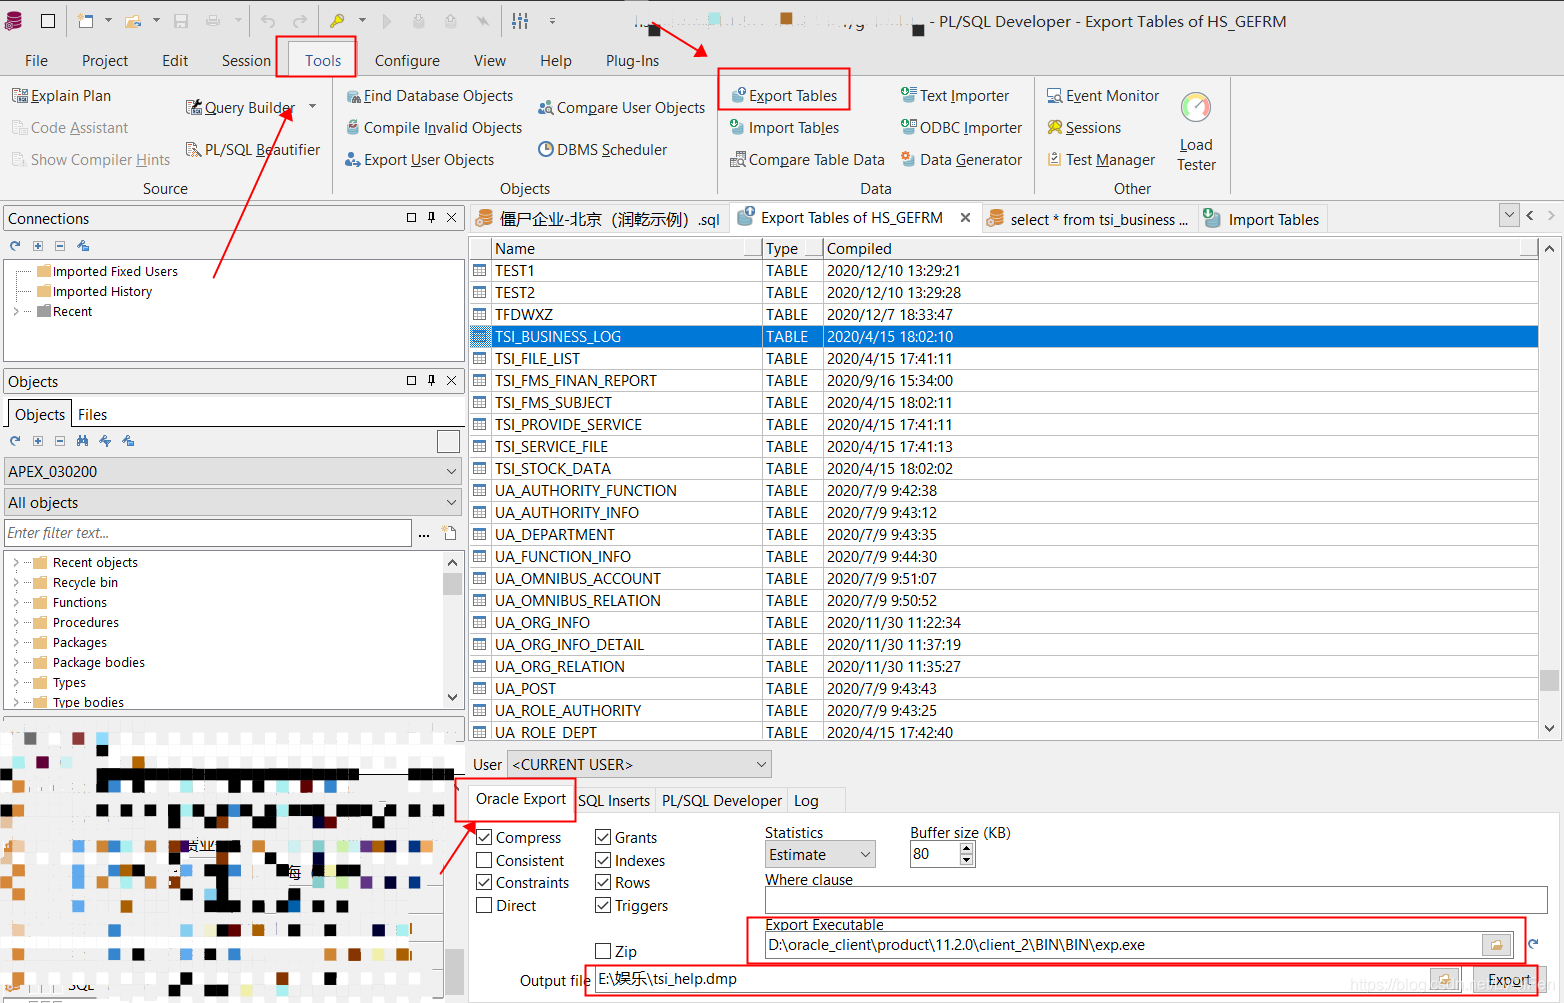Switch to Import Tables document tab
Image resolution: width=1564 pixels, height=1003 pixels.
[x=1263, y=220]
